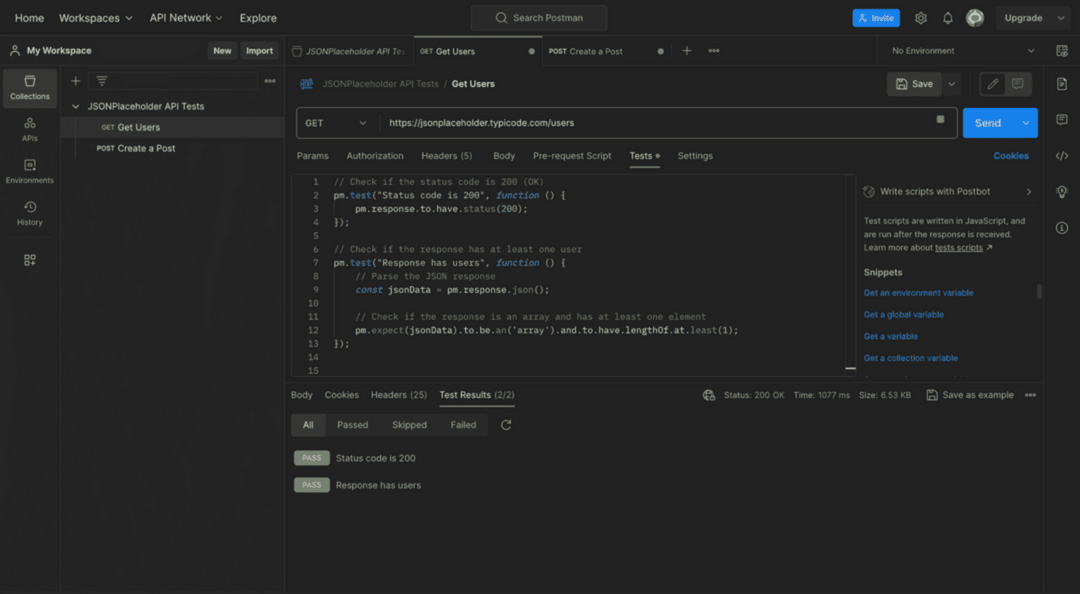Click the Get a global variable snippet
1080x594 pixels.
point(904,314)
